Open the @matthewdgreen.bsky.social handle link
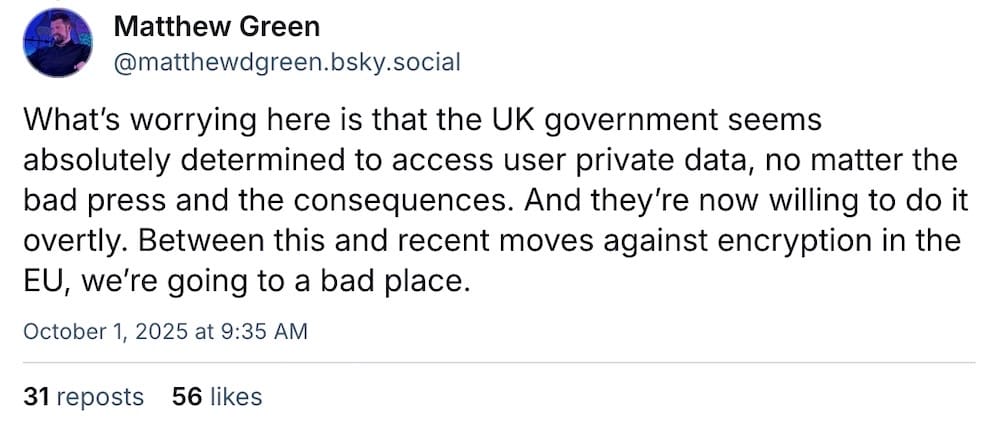The height and width of the screenshot is (423, 1000). point(287,62)
